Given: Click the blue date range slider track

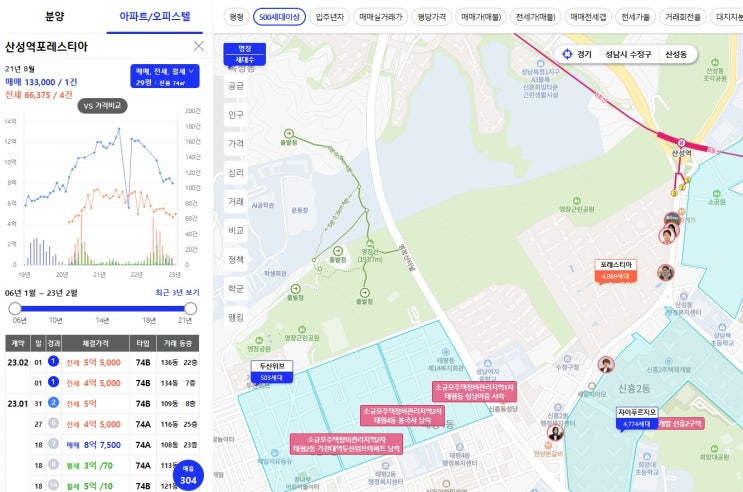Looking at the screenshot, I should [x=103, y=309].
